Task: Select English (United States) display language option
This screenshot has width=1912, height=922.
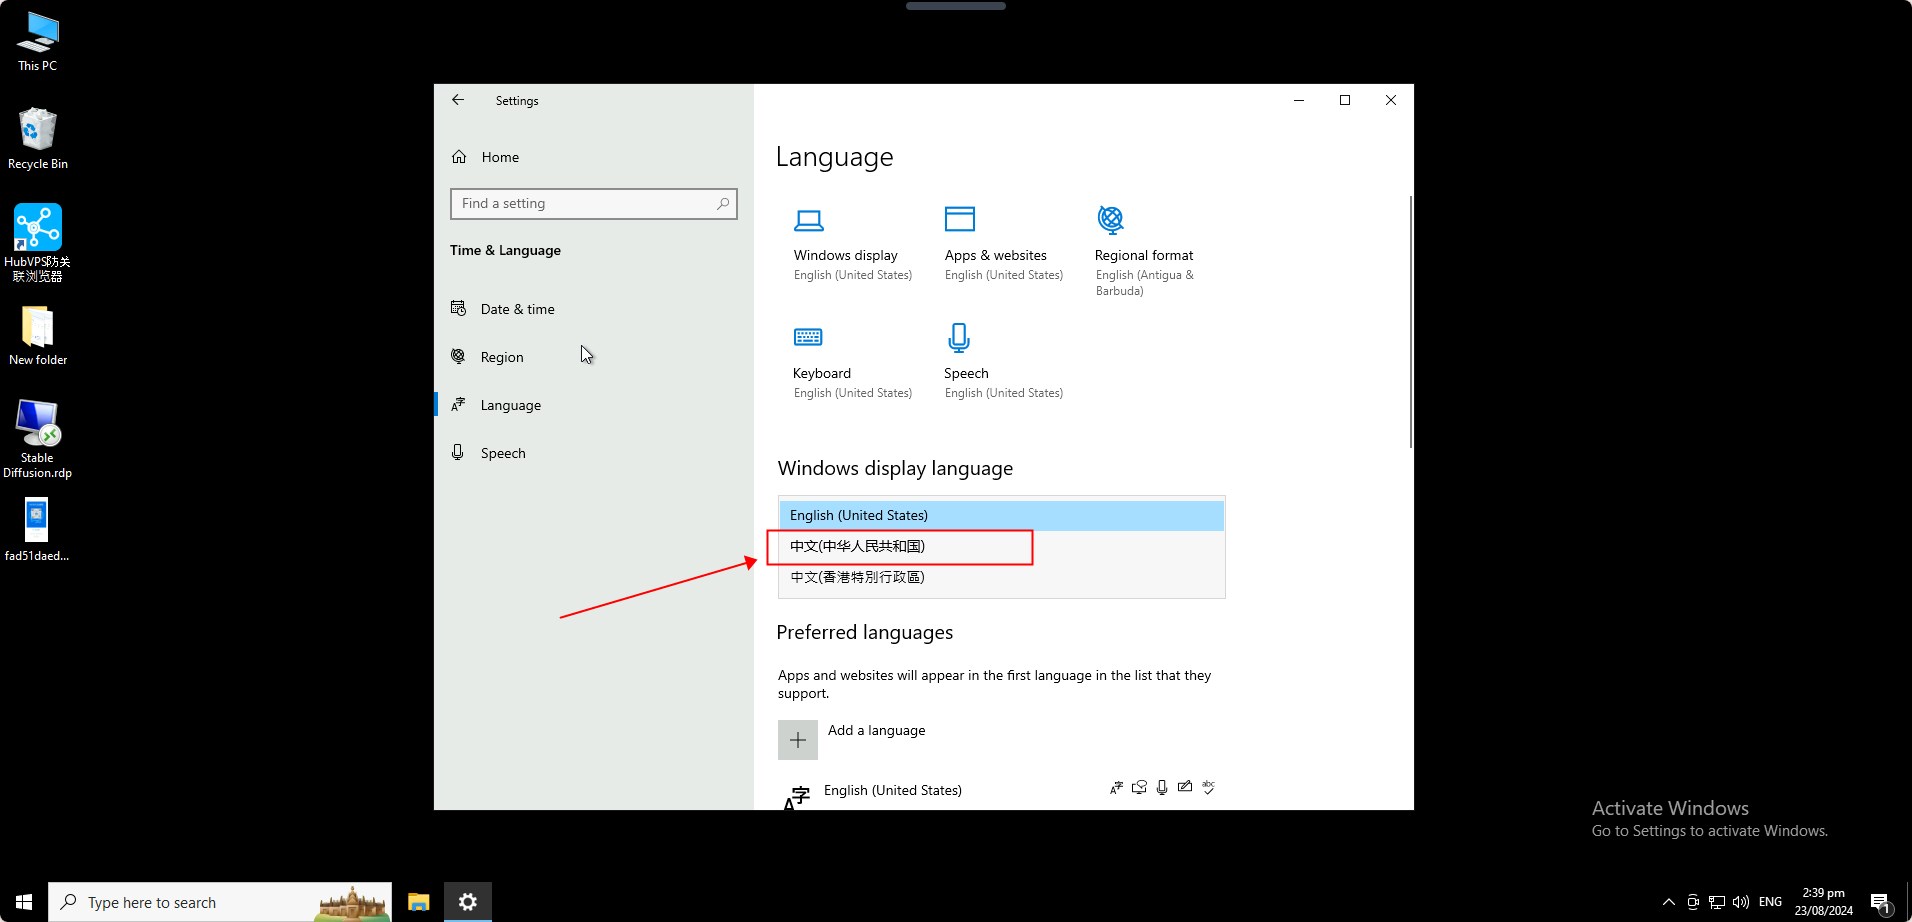Action: click(1001, 515)
